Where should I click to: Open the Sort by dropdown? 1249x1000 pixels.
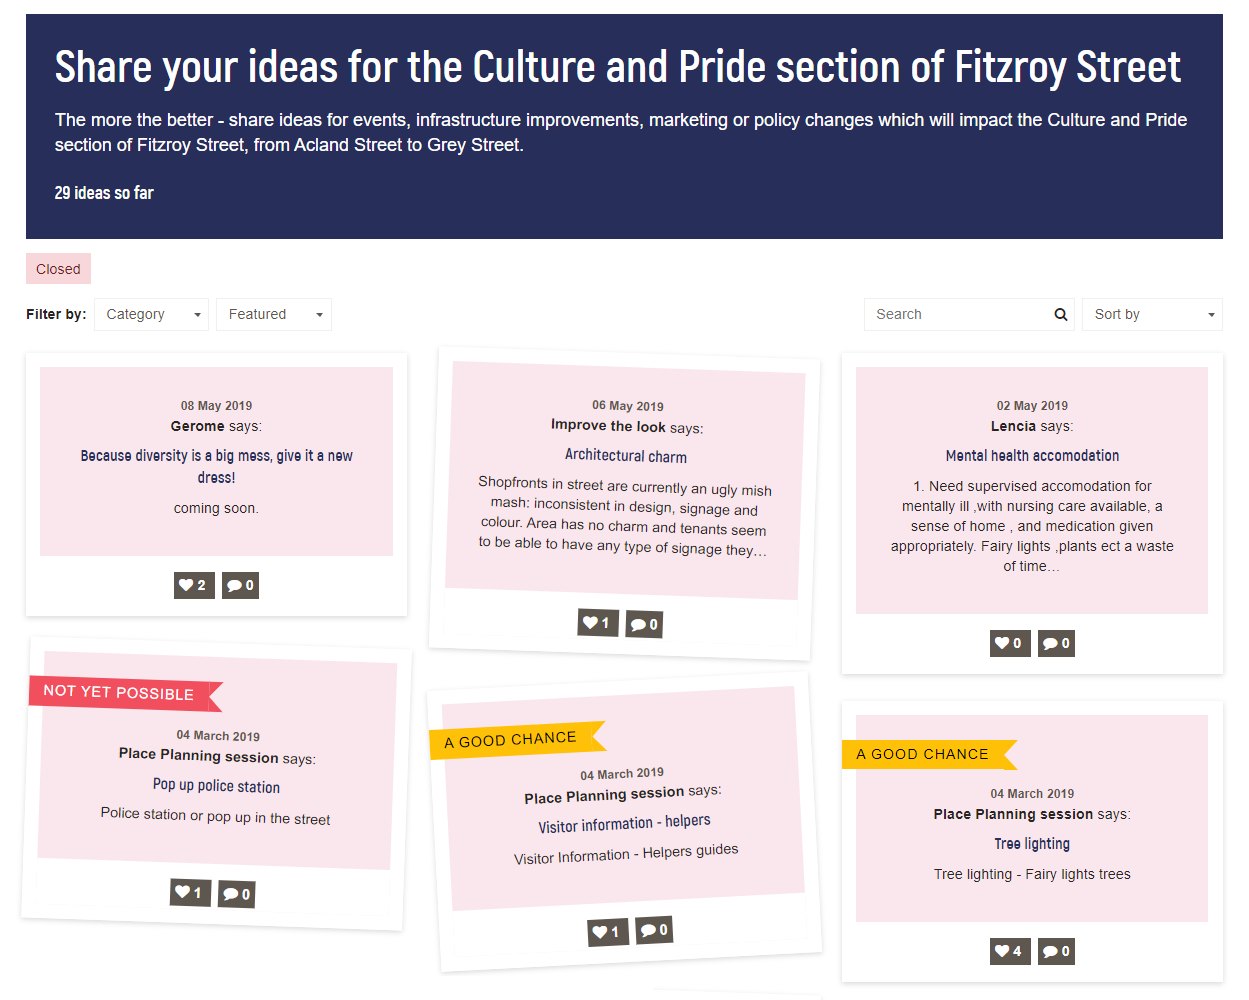point(1152,314)
